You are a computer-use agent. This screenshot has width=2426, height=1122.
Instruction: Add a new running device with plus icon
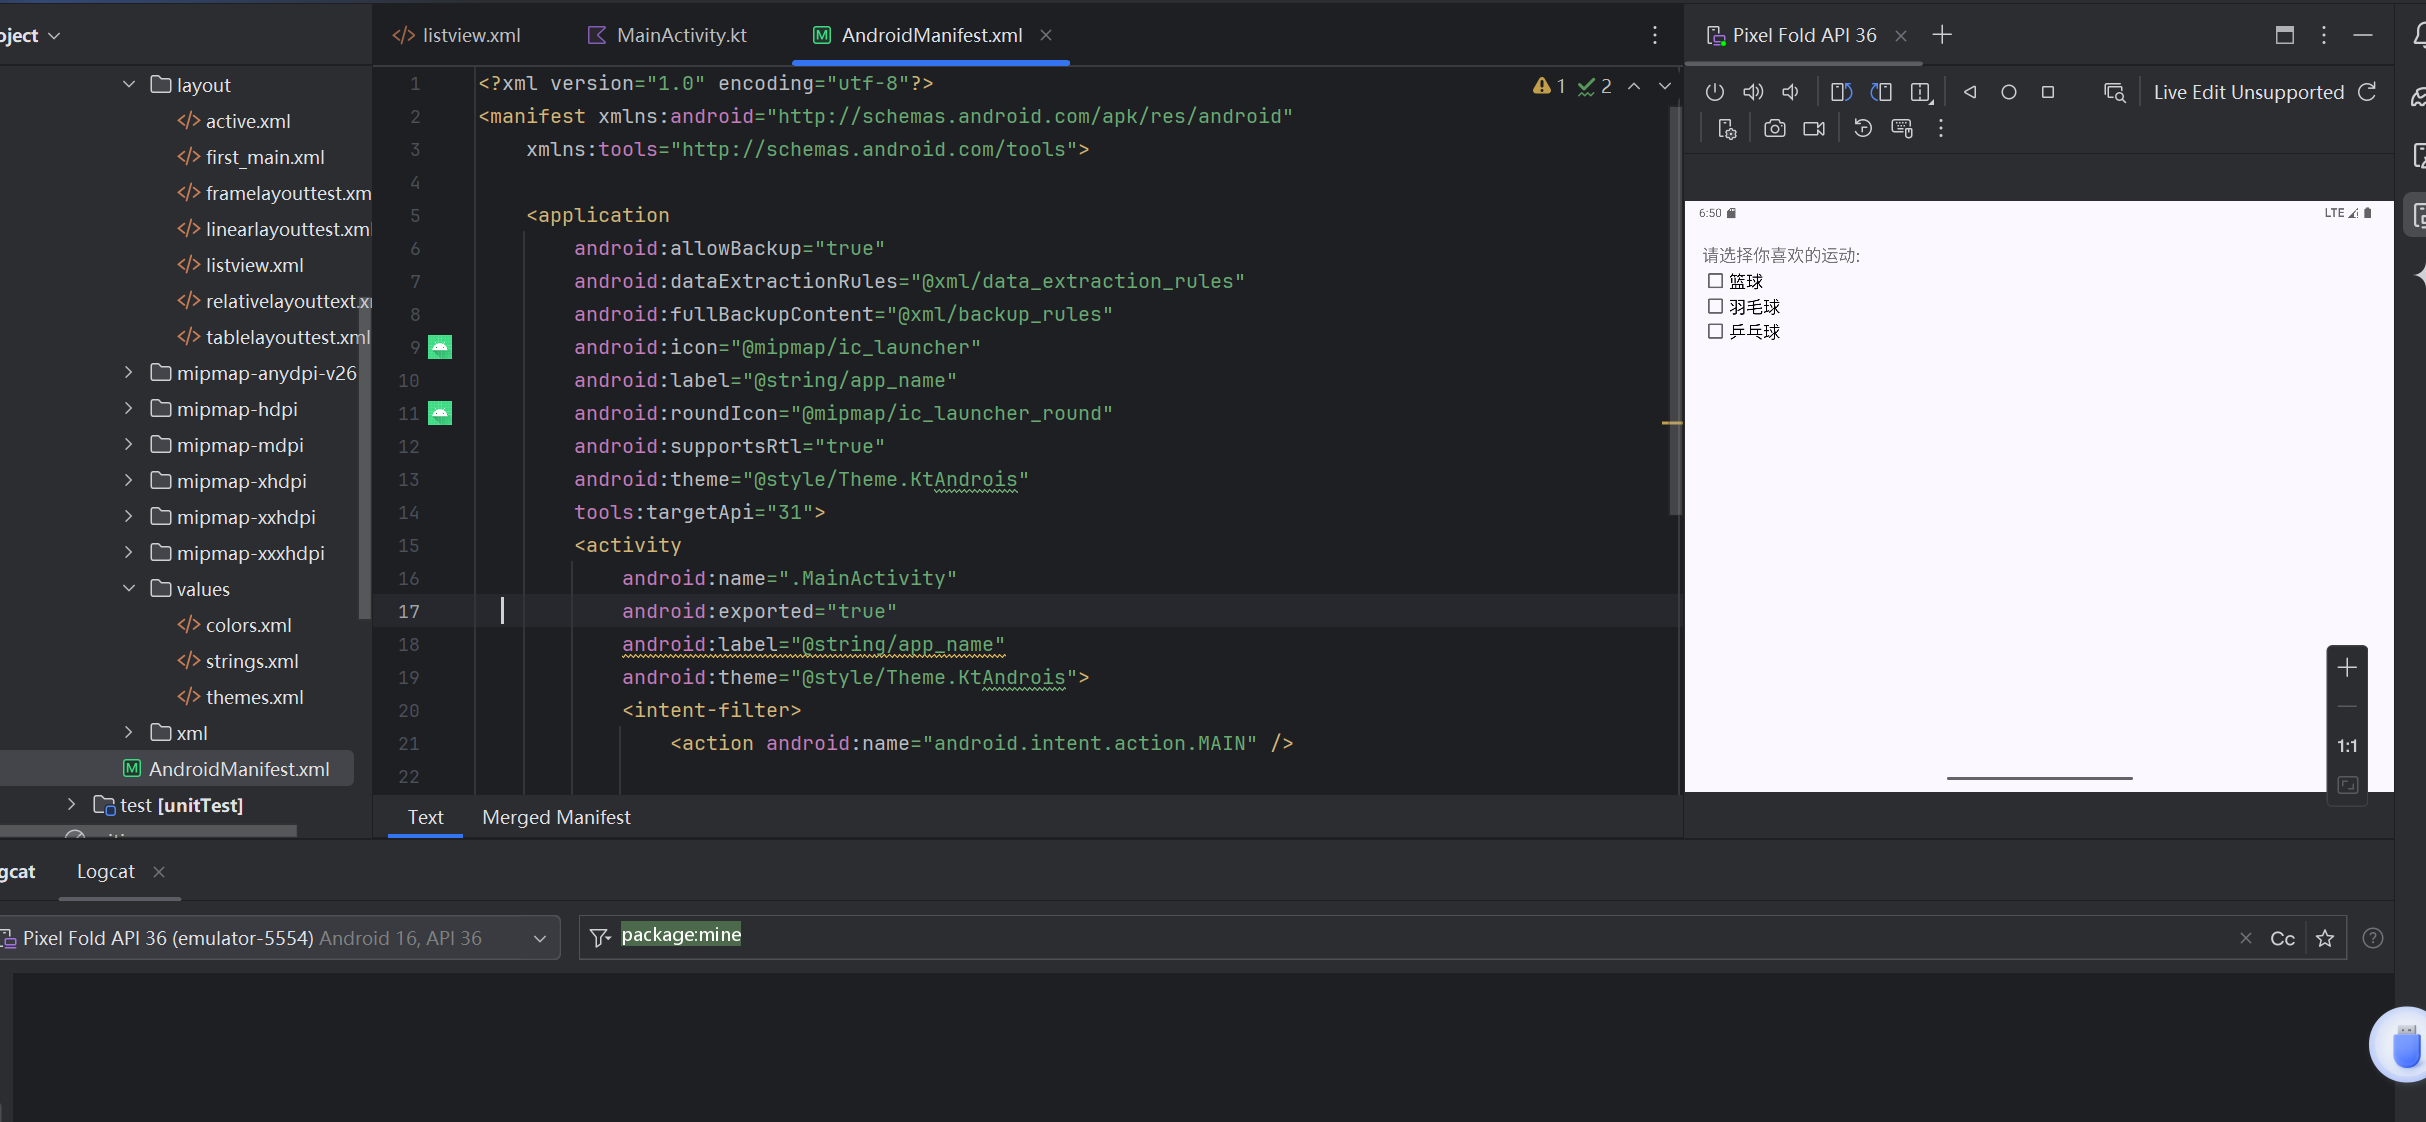(x=1942, y=35)
